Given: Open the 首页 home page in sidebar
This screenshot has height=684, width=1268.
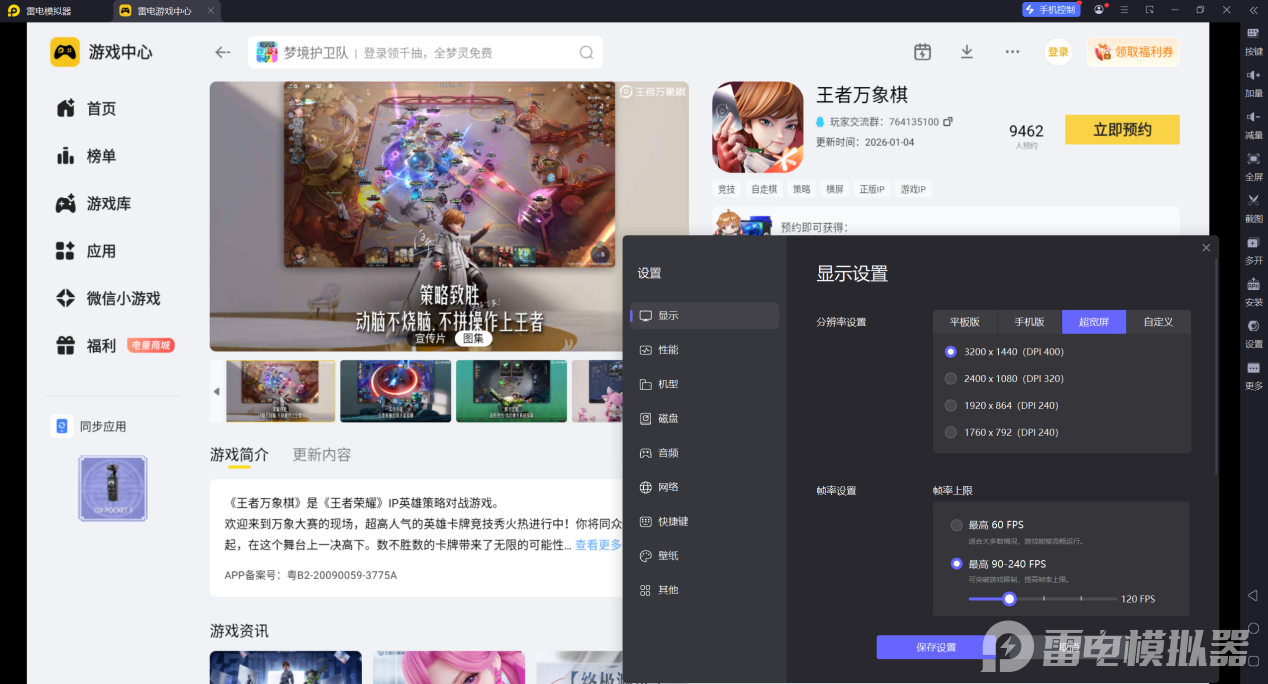Looking at the screenshot, I should pos(86,108).
